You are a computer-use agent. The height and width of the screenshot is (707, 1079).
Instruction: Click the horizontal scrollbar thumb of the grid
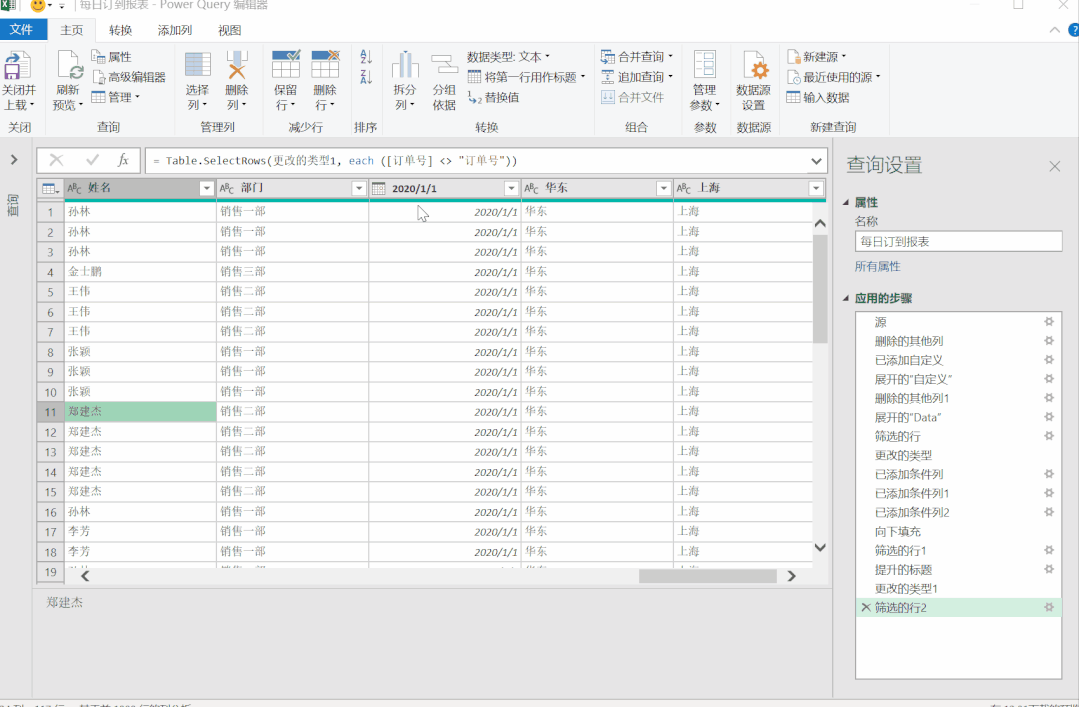tap(707, 576)
